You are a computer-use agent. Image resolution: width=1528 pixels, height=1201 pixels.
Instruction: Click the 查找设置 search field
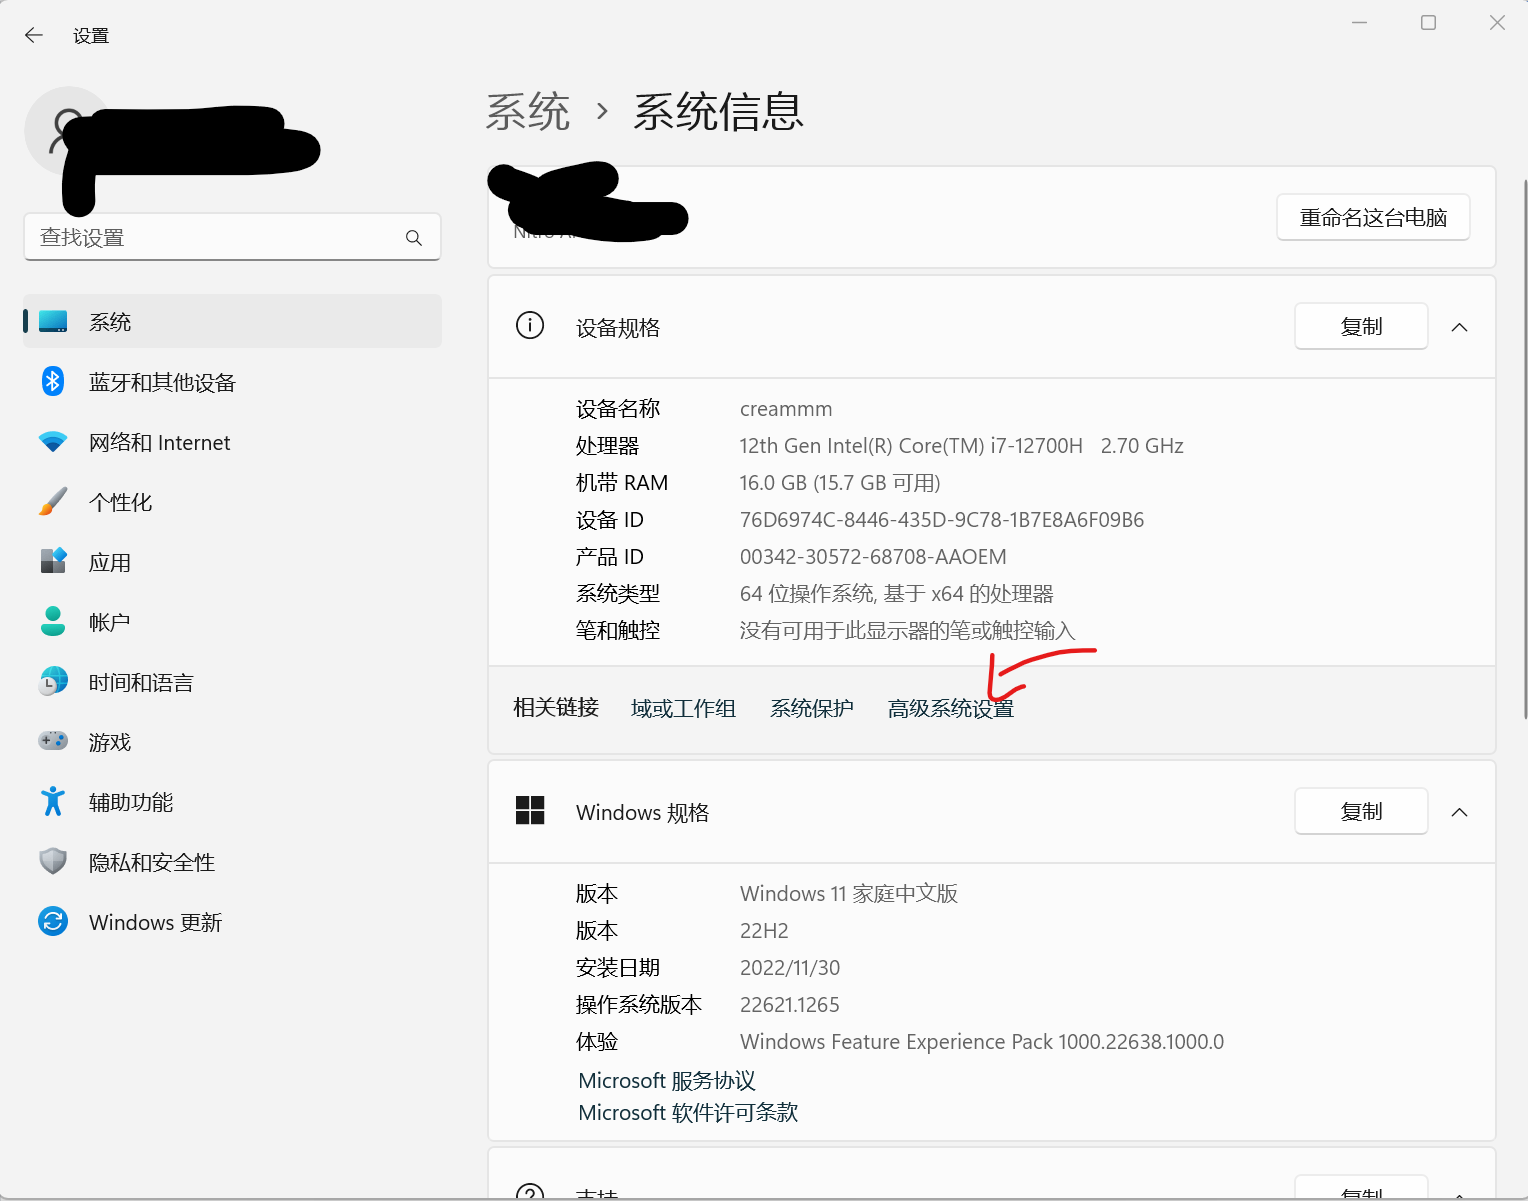click(215, 238)
